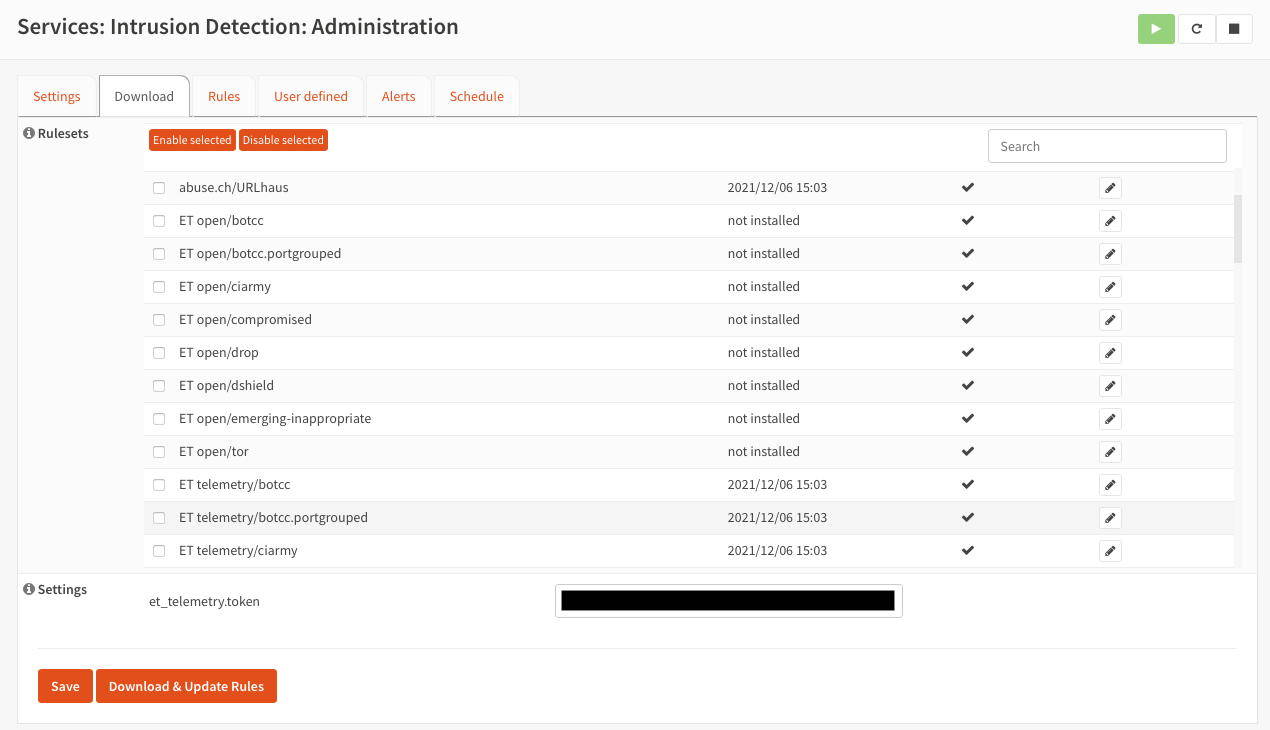Open the Alerts tab
The height and width of the screenshot is (730, 1270).
click(x=398, y=96)
